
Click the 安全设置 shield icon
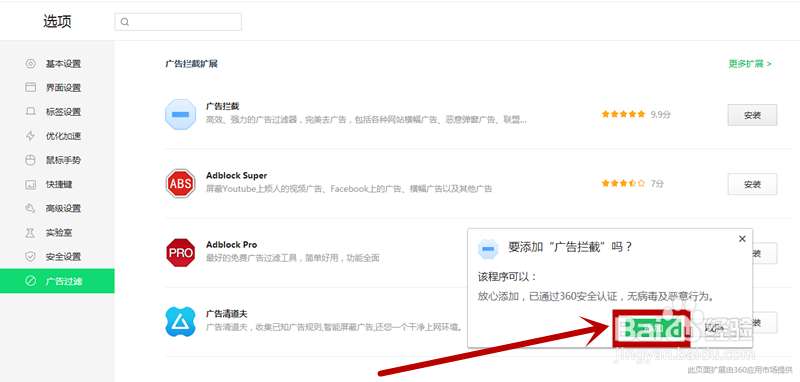(31, 257)
